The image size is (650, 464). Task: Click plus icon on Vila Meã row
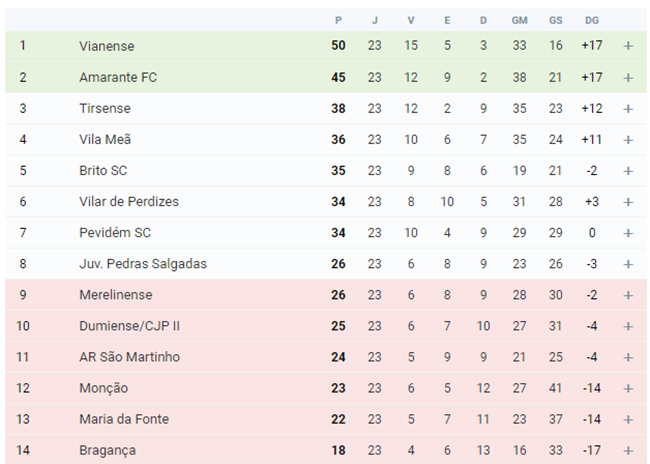(628, 140)
